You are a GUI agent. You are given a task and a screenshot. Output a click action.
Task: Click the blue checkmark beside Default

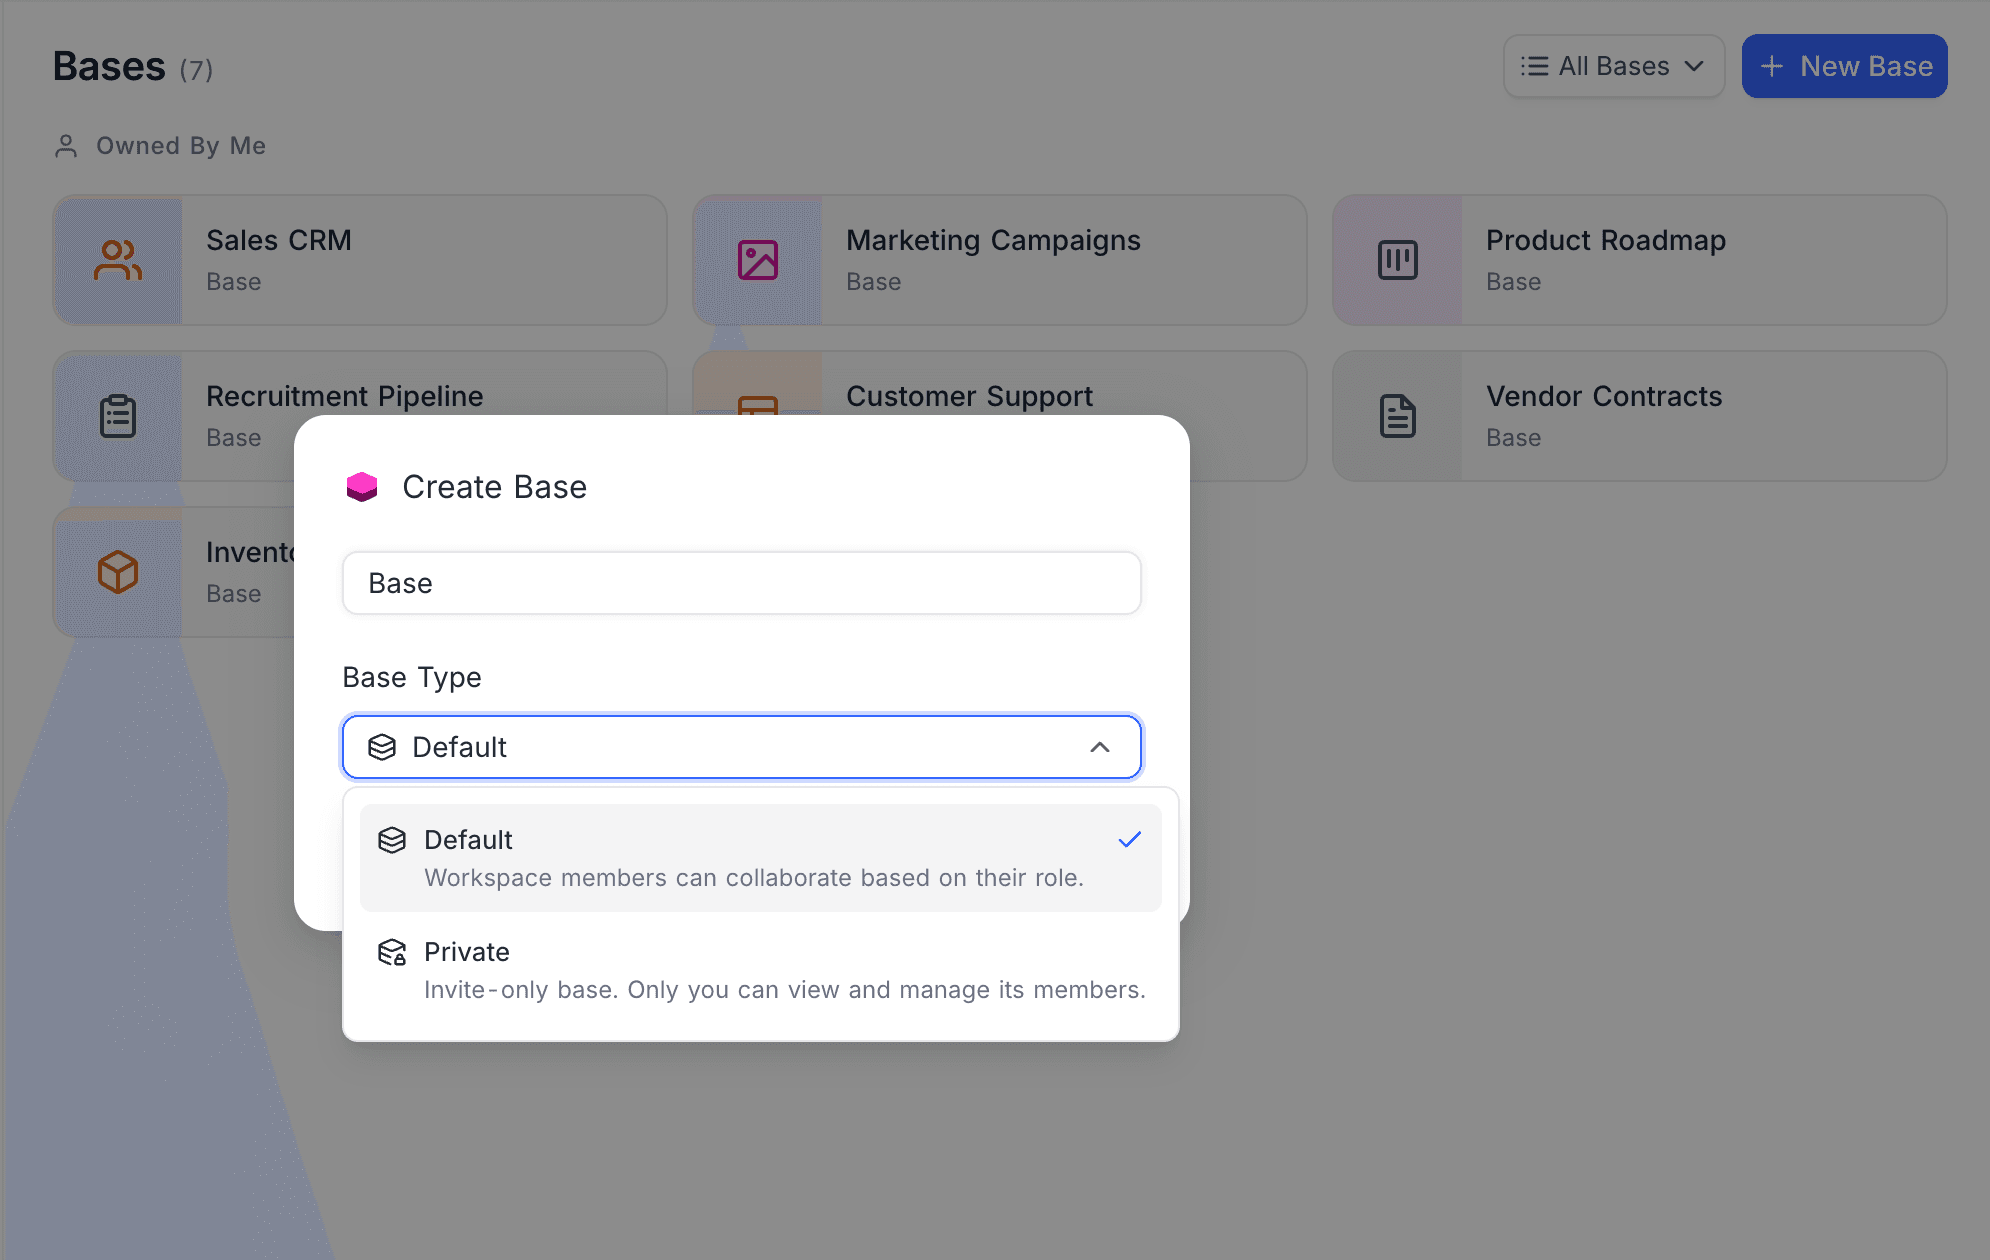click(x=1130, y=840)
